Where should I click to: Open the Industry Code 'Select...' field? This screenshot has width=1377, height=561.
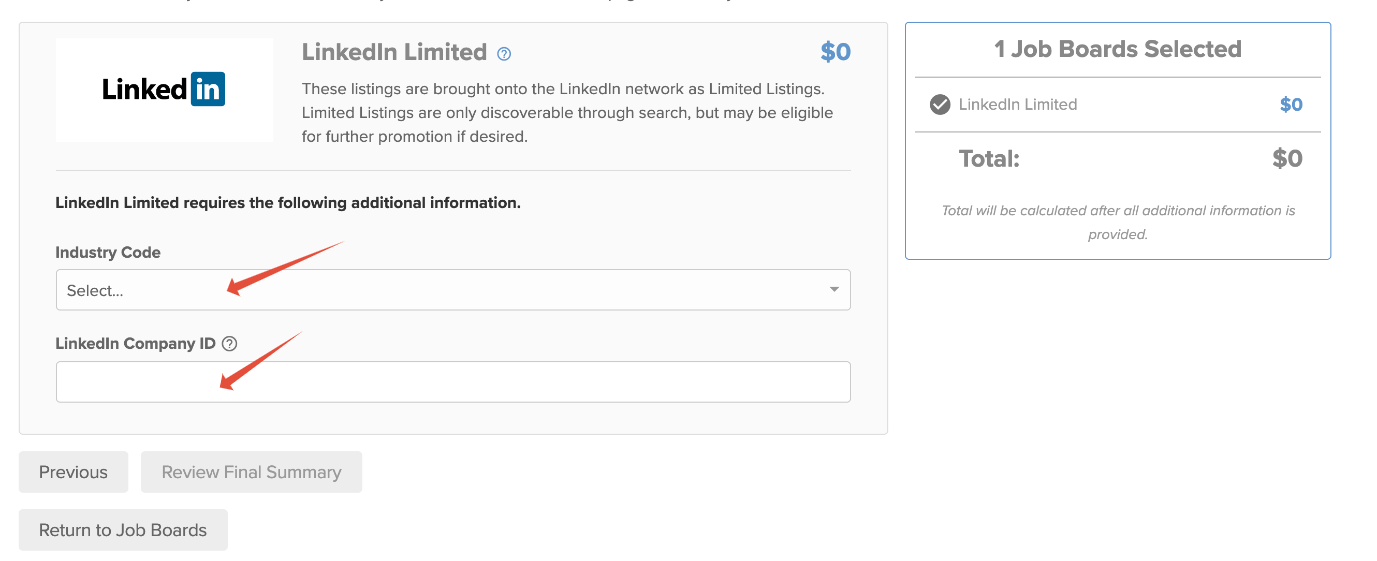click(440, 290)
